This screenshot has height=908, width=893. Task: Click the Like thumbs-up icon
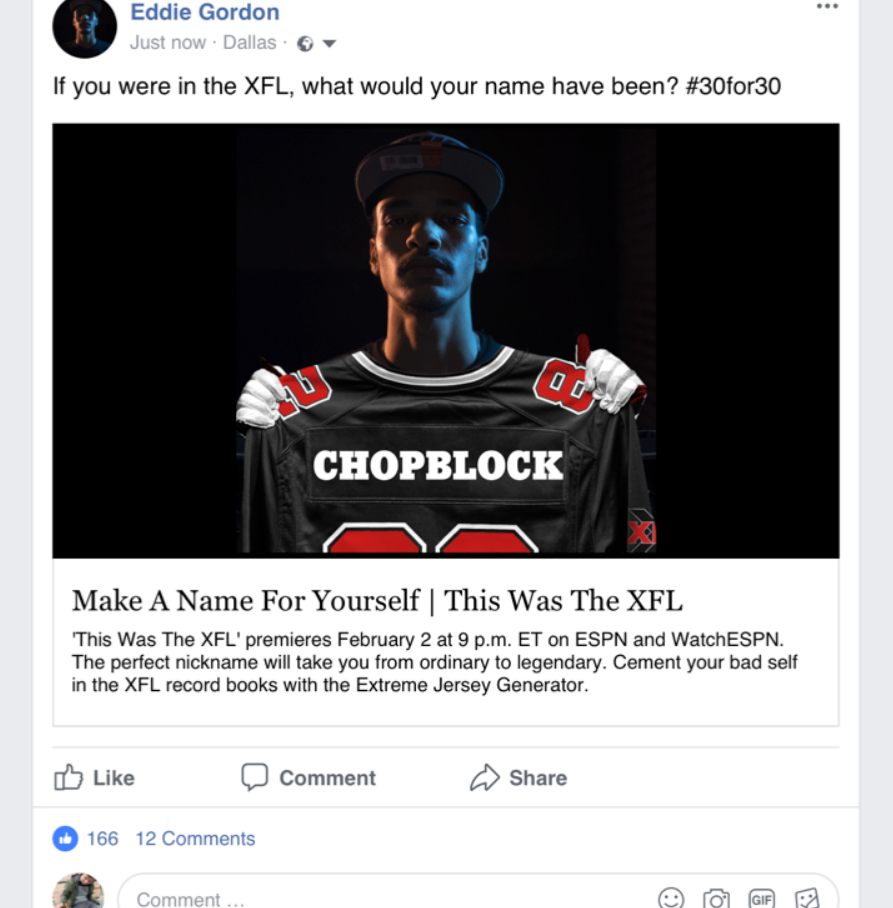pos(68,777)
